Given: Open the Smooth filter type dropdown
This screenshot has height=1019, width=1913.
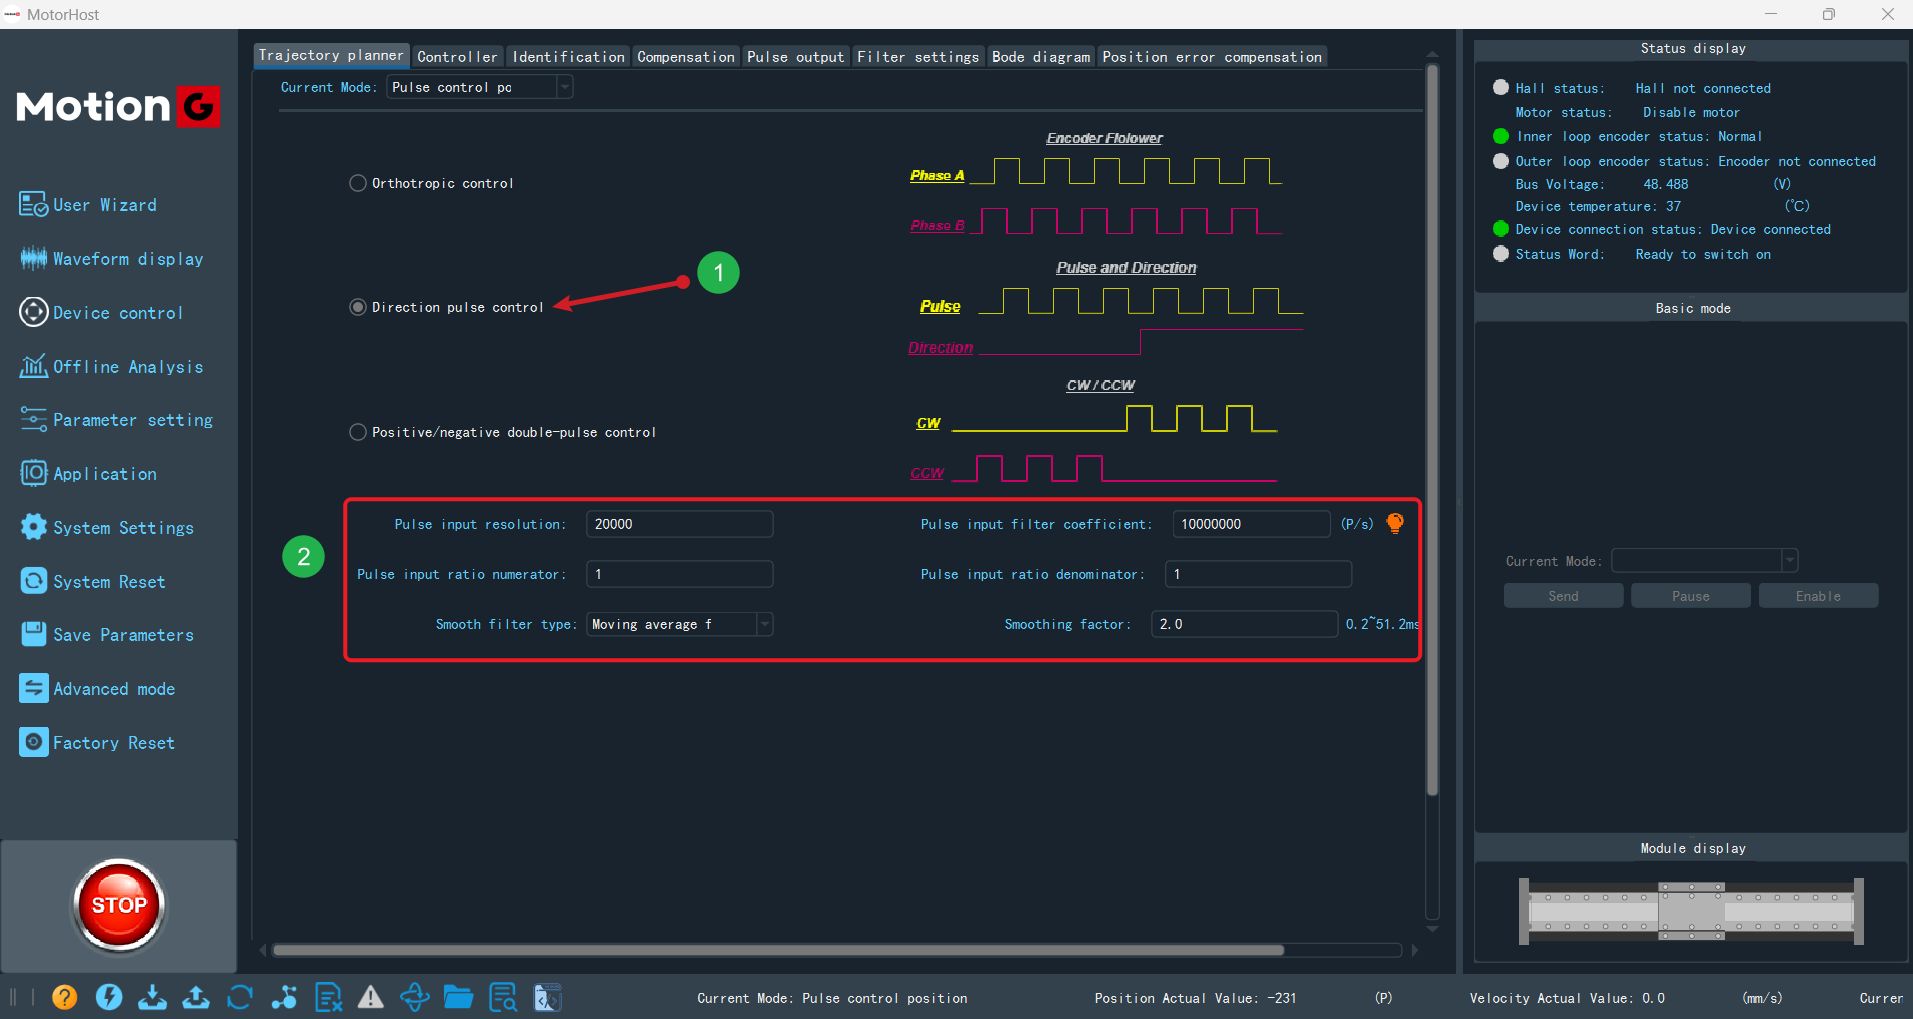Looking at the screenshot, I should pyautogui.click(x=680, y=624).
